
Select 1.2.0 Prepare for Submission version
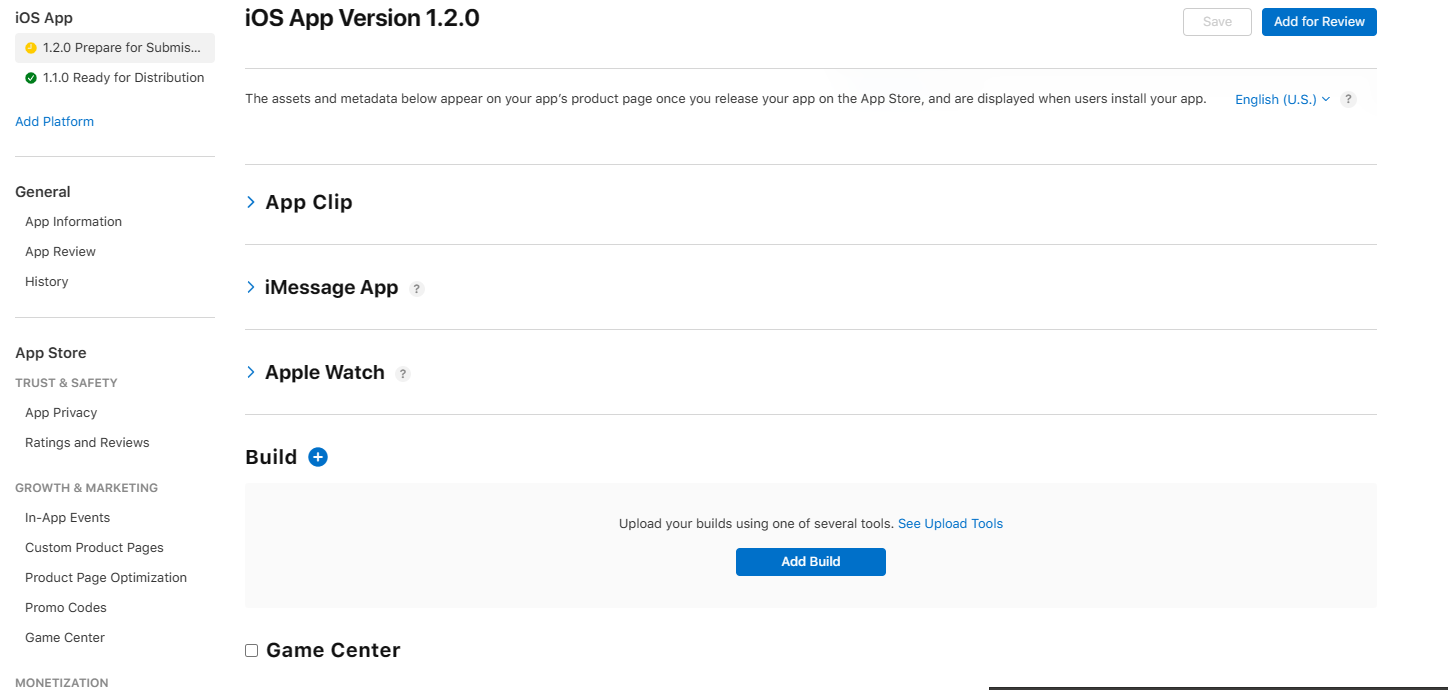(115, 47)
